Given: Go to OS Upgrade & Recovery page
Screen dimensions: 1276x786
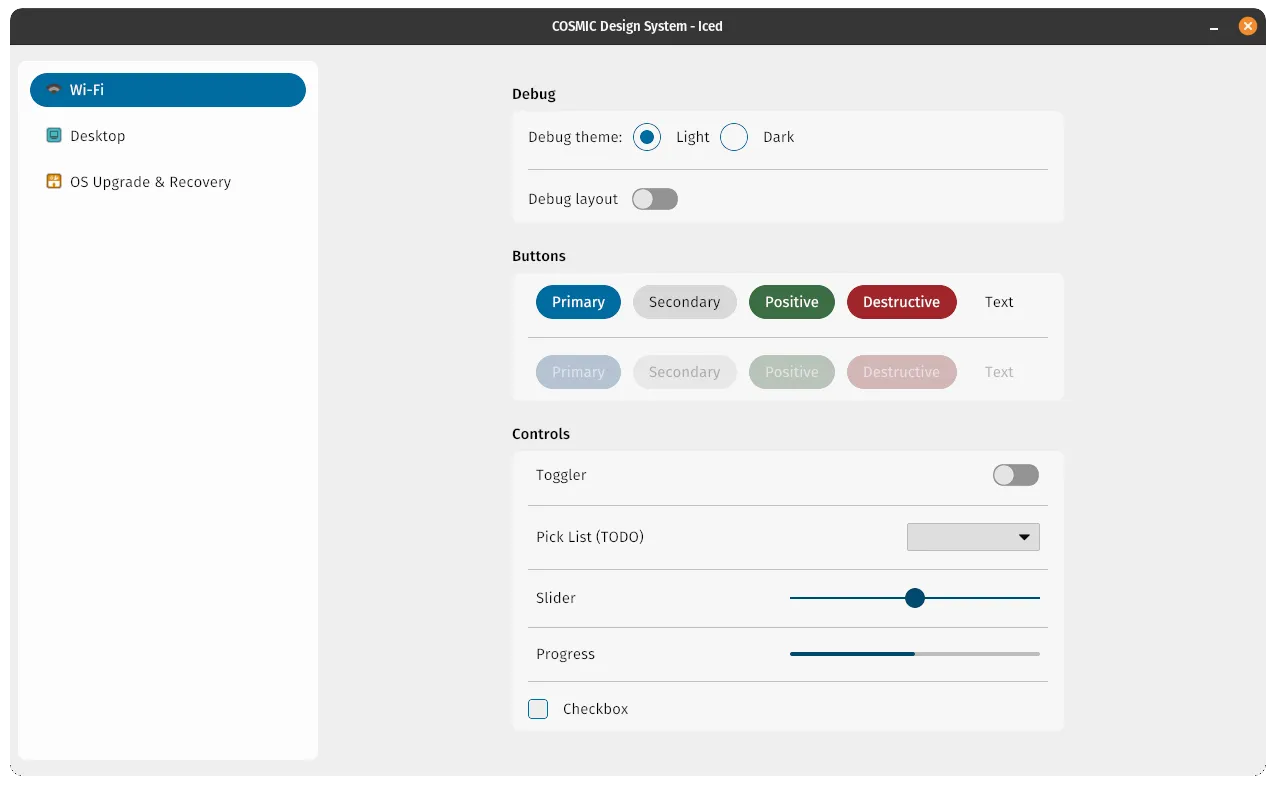Looking at the screenshot, I should click(x=168, y=182).
